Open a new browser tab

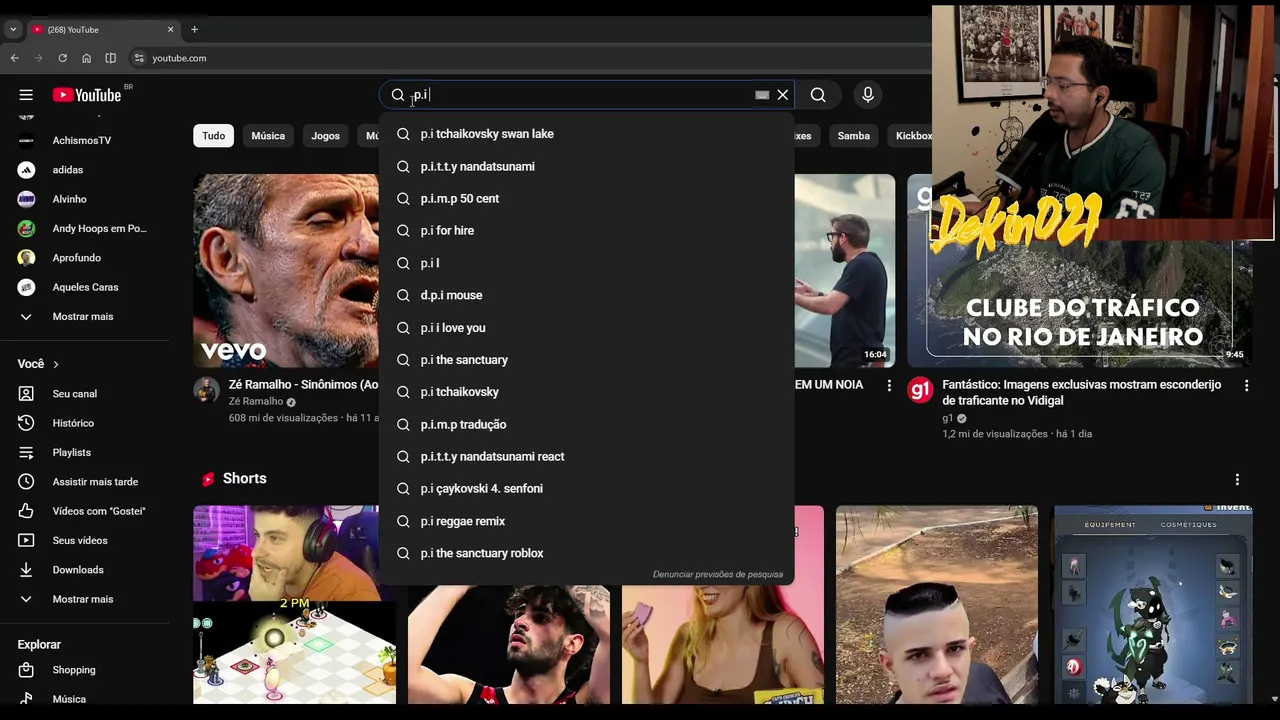[x=194, y=29]
